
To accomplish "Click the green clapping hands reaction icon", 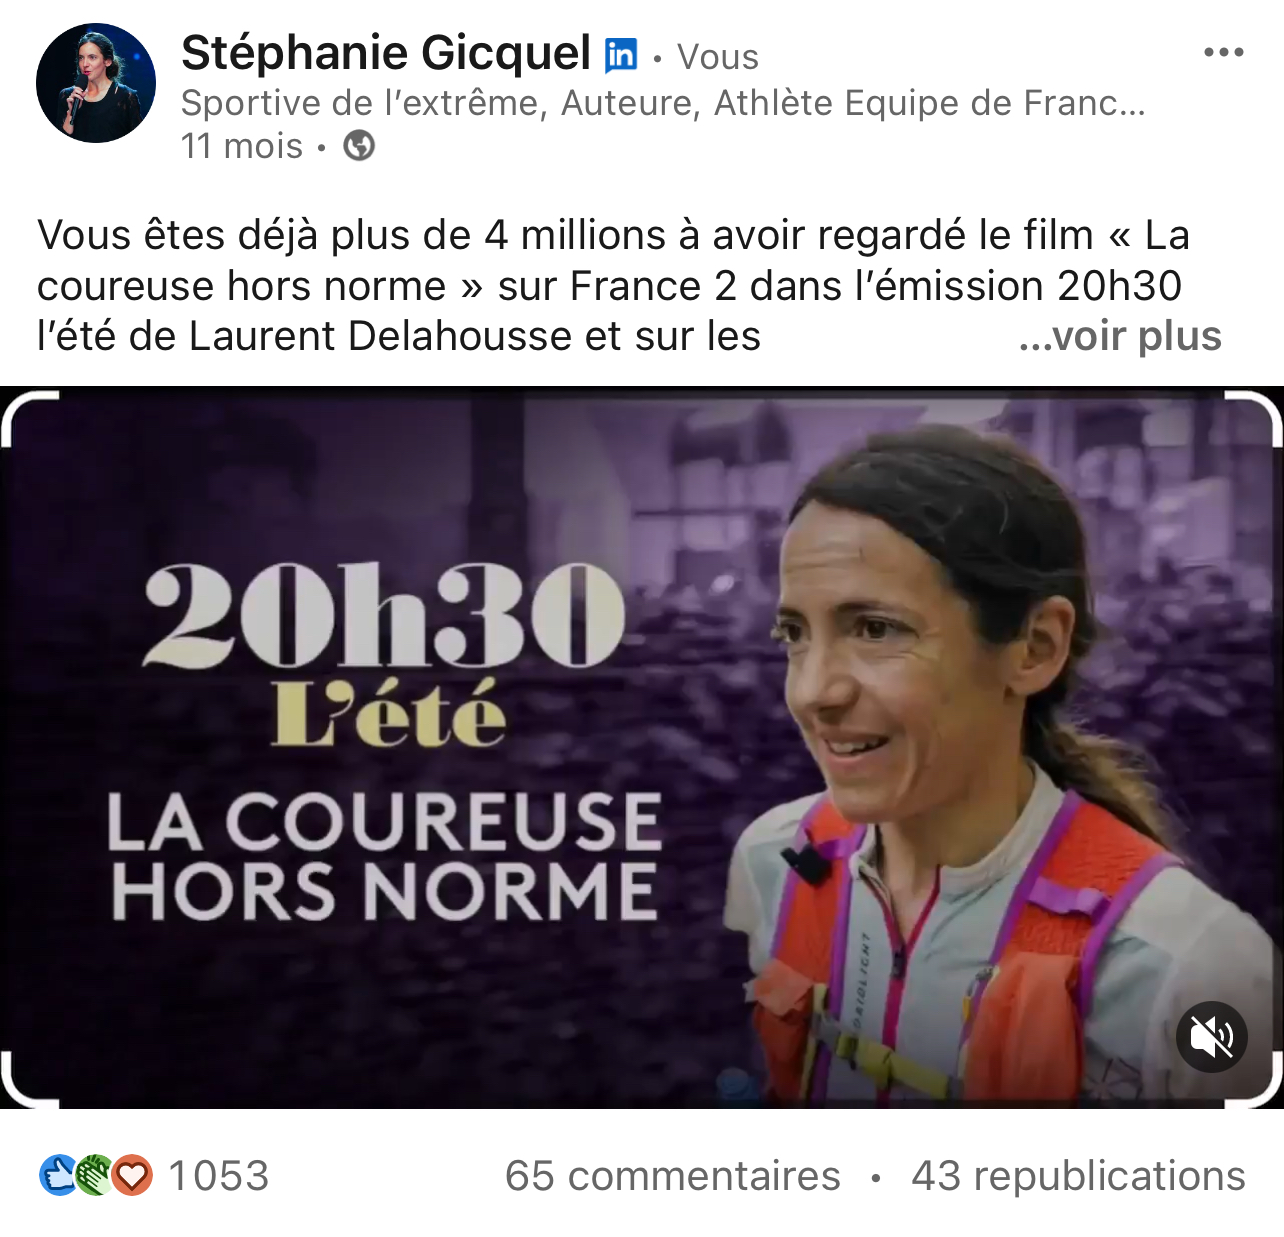I will (x=95, y=1175).
